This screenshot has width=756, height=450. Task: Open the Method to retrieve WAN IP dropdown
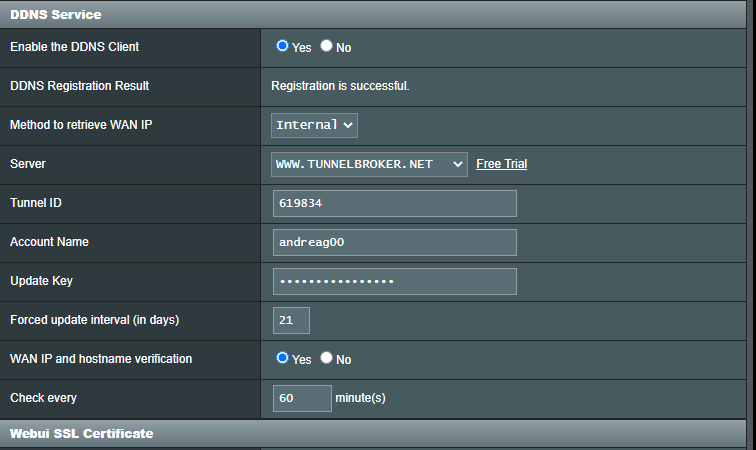314,125
